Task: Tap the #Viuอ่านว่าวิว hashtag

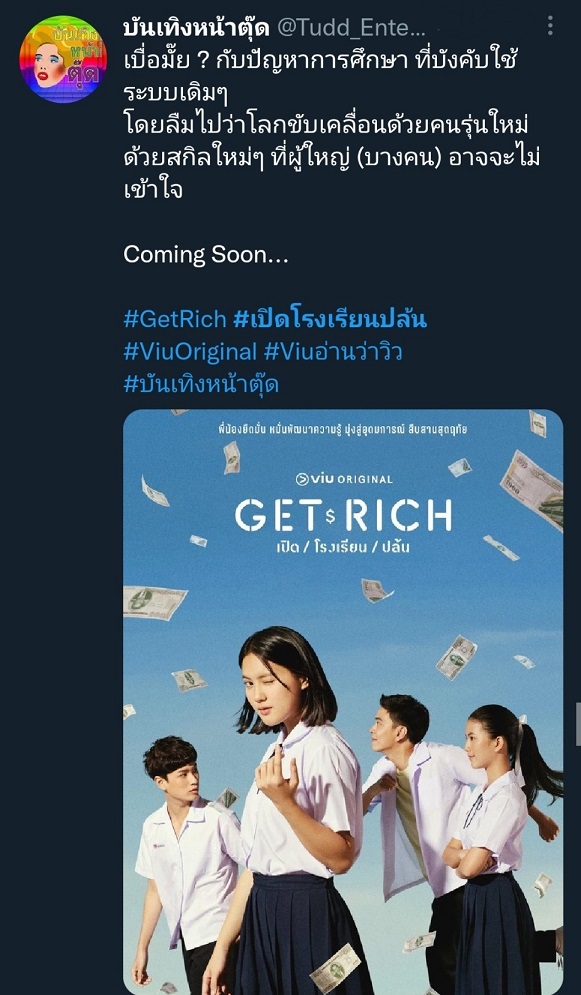Action: (x=332, y=352)
